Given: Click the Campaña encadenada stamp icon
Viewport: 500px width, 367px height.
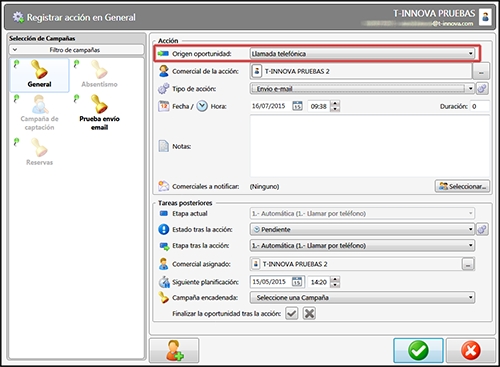Looking at the screenshot, I should 164,297.
